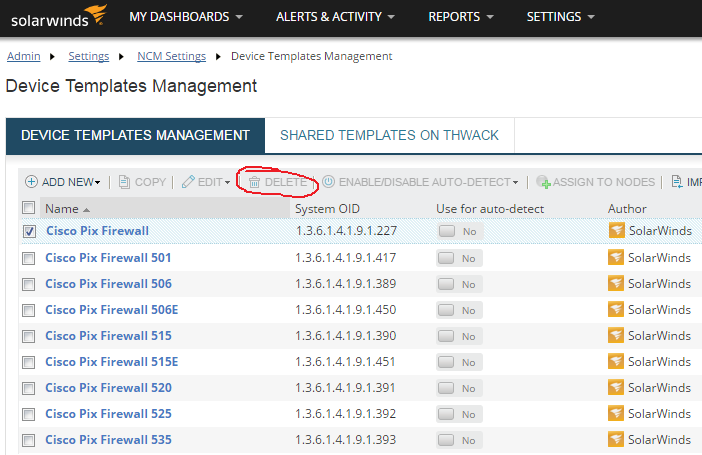
Task: Click the Copy document icon
Action: 124,182
